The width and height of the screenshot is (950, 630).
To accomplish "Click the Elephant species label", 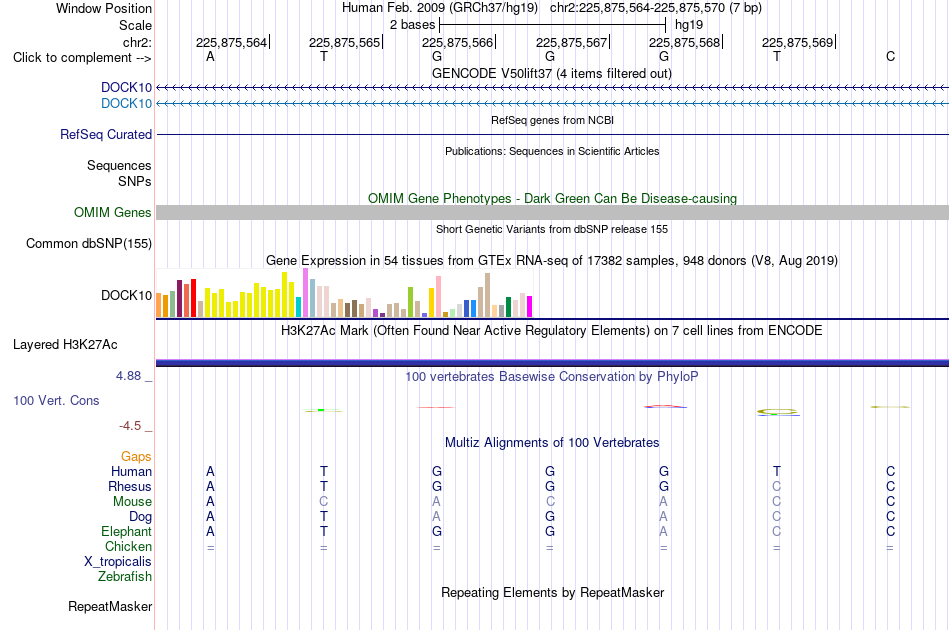I will pyautogui.click(x=126, y=531).
